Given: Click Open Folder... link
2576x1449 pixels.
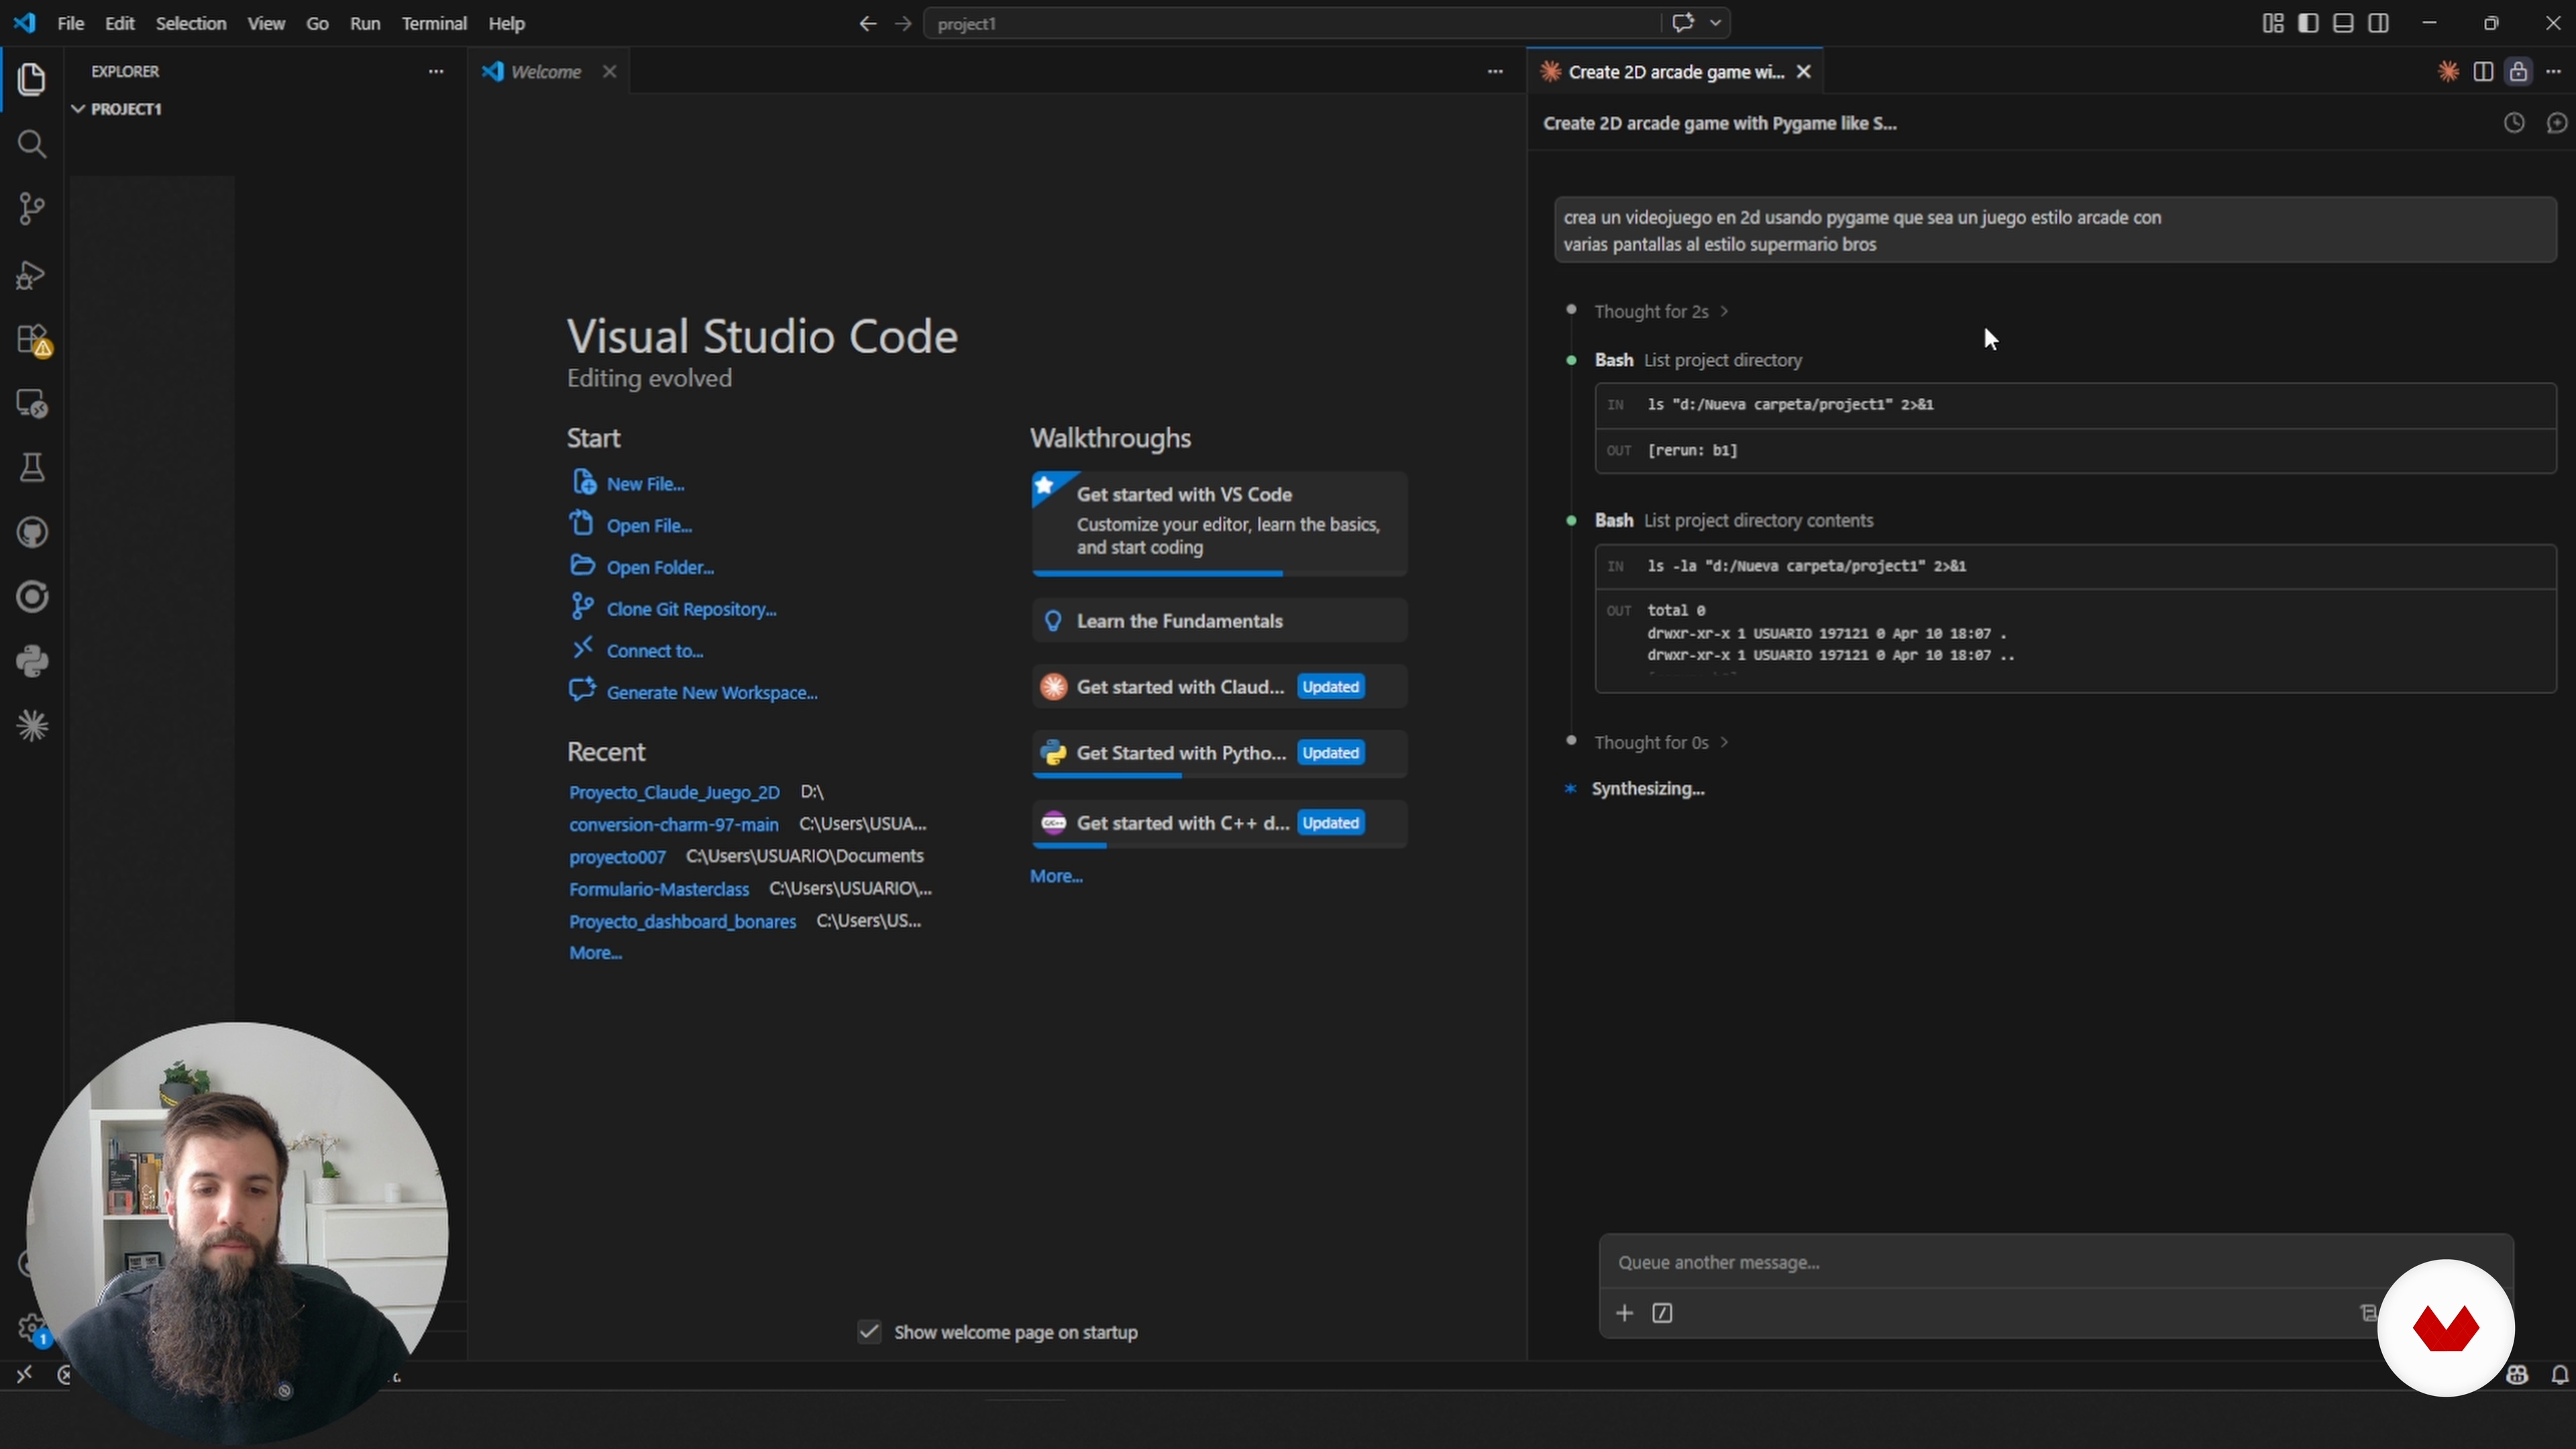Looking at the screenshot, I should click(x=660, y=567).
